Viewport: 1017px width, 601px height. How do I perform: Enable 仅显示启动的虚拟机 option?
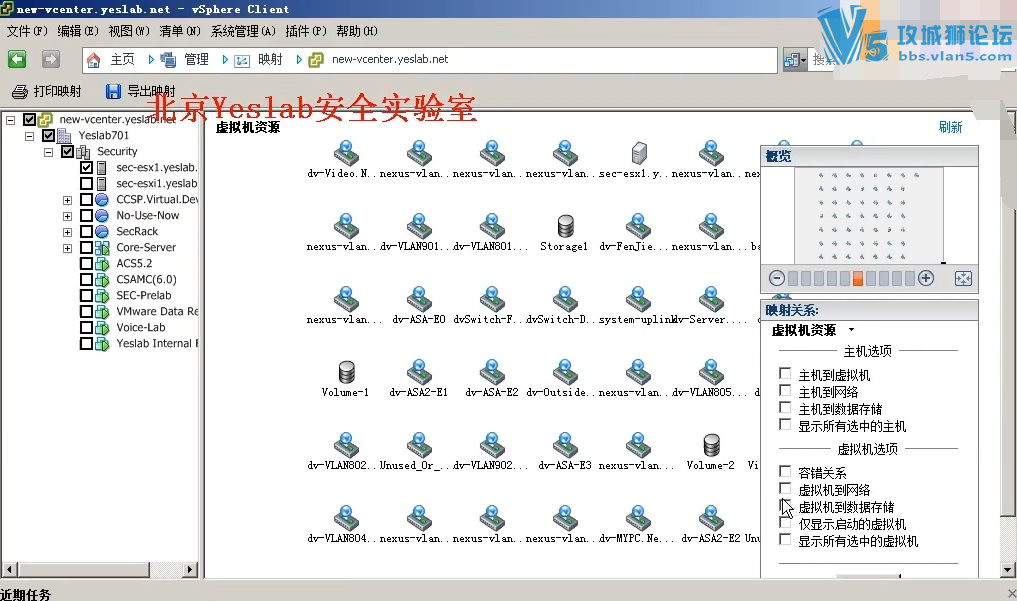click(785, 523)
